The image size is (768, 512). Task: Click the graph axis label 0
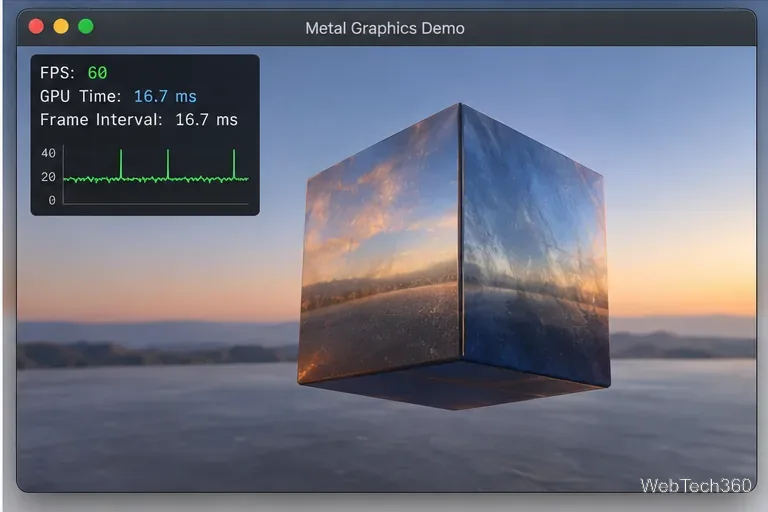pos(52,200)
